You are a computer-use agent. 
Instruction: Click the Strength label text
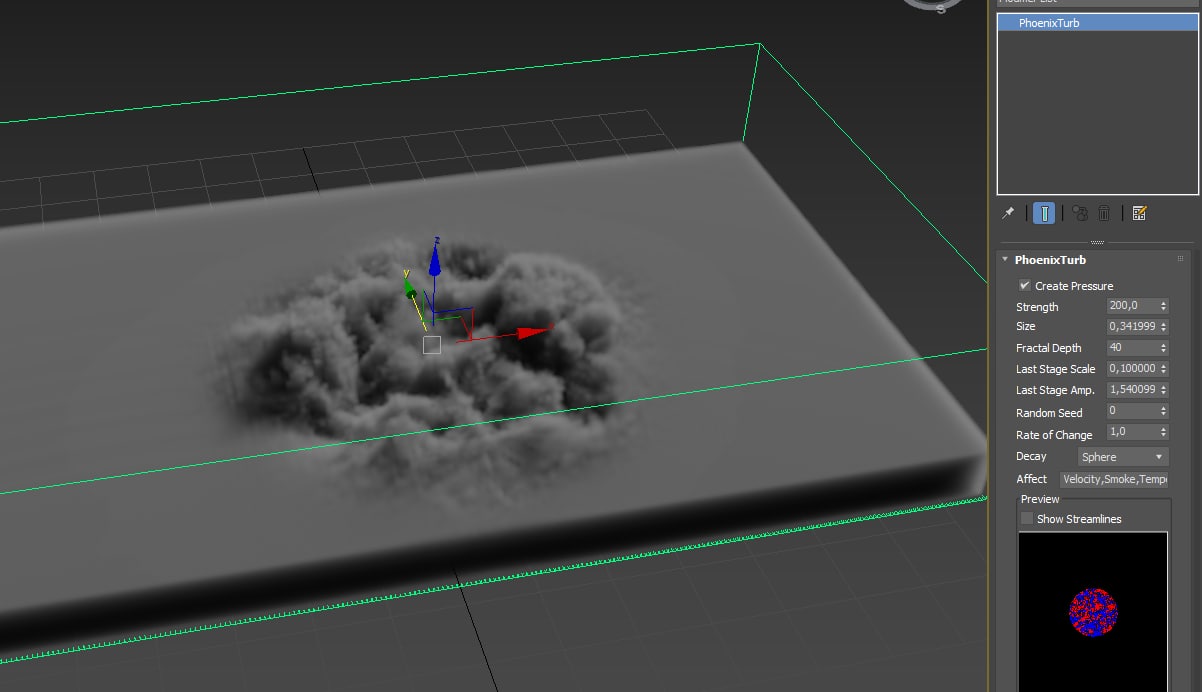point(1037,307)
